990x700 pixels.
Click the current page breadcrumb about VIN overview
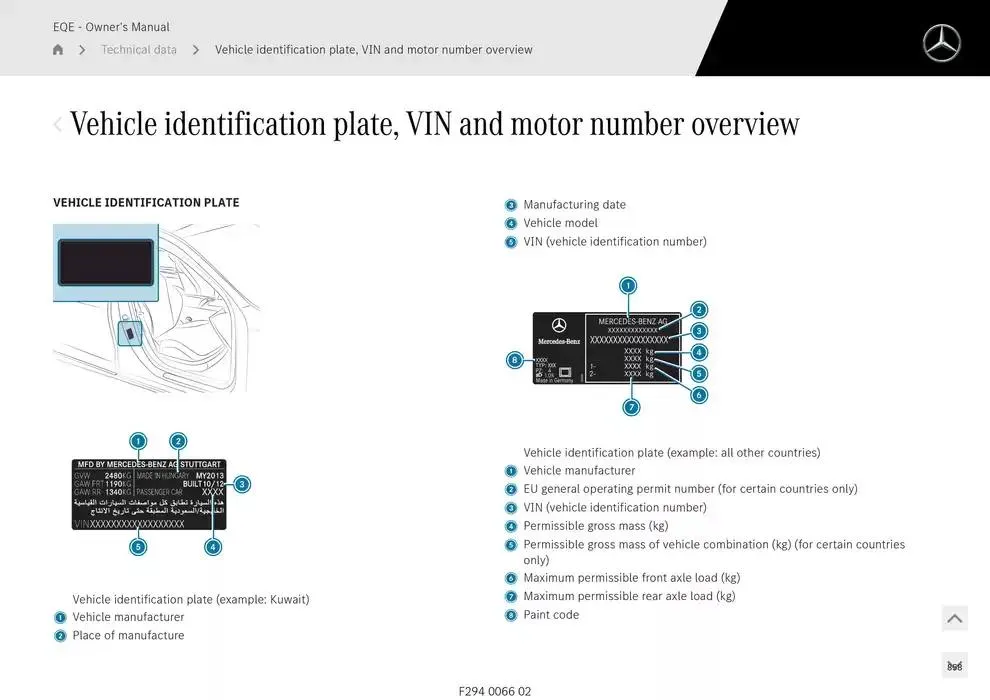[373, 50]
